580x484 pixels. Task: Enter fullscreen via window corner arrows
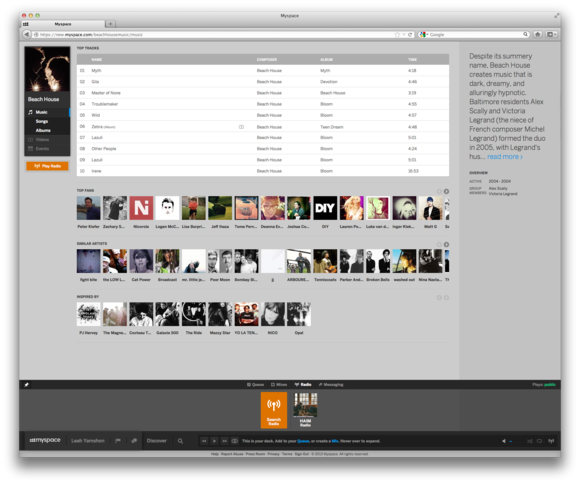[x=556, y=16]
